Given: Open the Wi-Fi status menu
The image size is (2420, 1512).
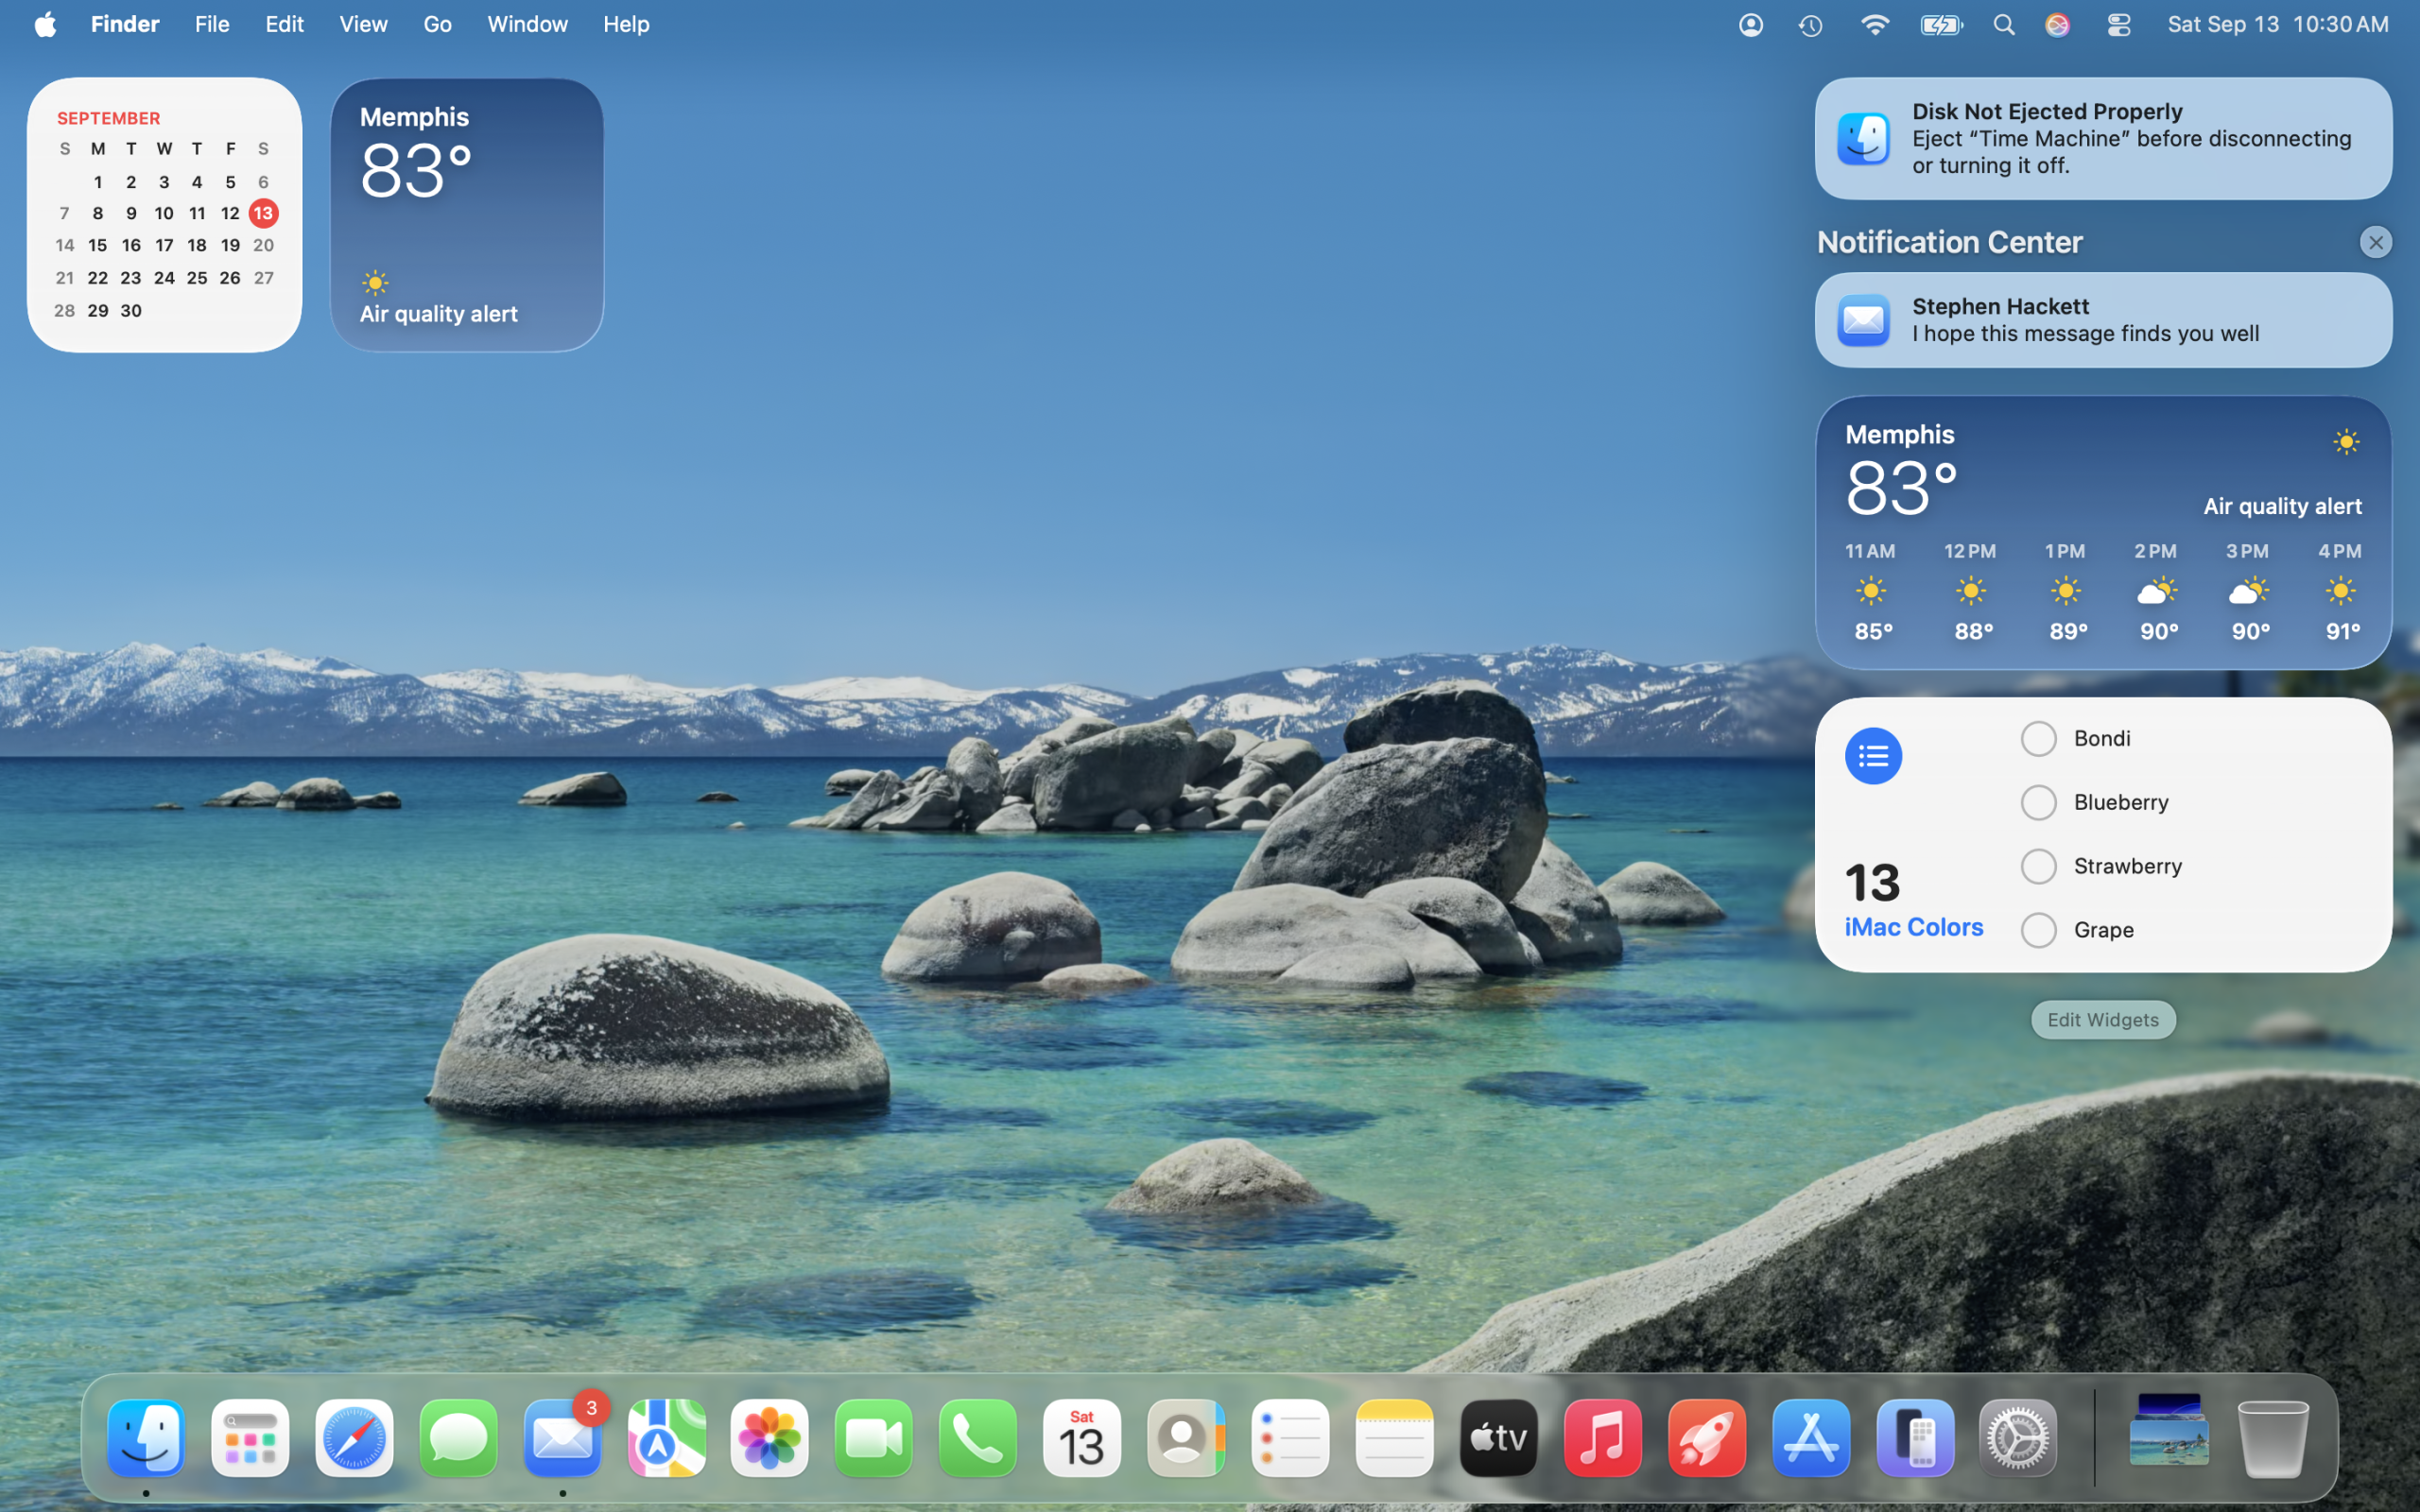Looking at the screenshot, I should tap(1874, 25).
